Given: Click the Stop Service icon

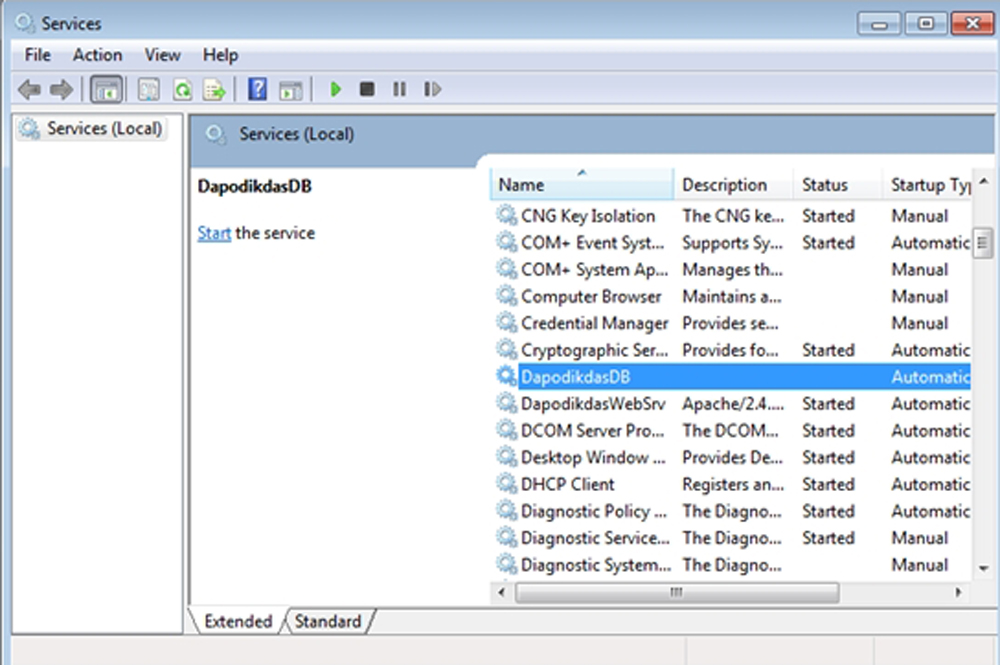Looking at the screenshot, I should (x=367, y=89).
